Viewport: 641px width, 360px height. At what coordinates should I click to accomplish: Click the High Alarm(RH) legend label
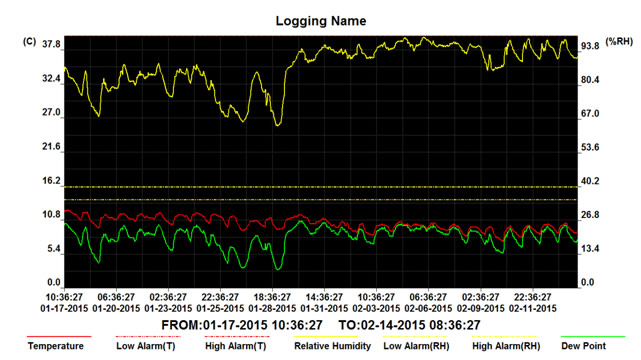[506, 346]
